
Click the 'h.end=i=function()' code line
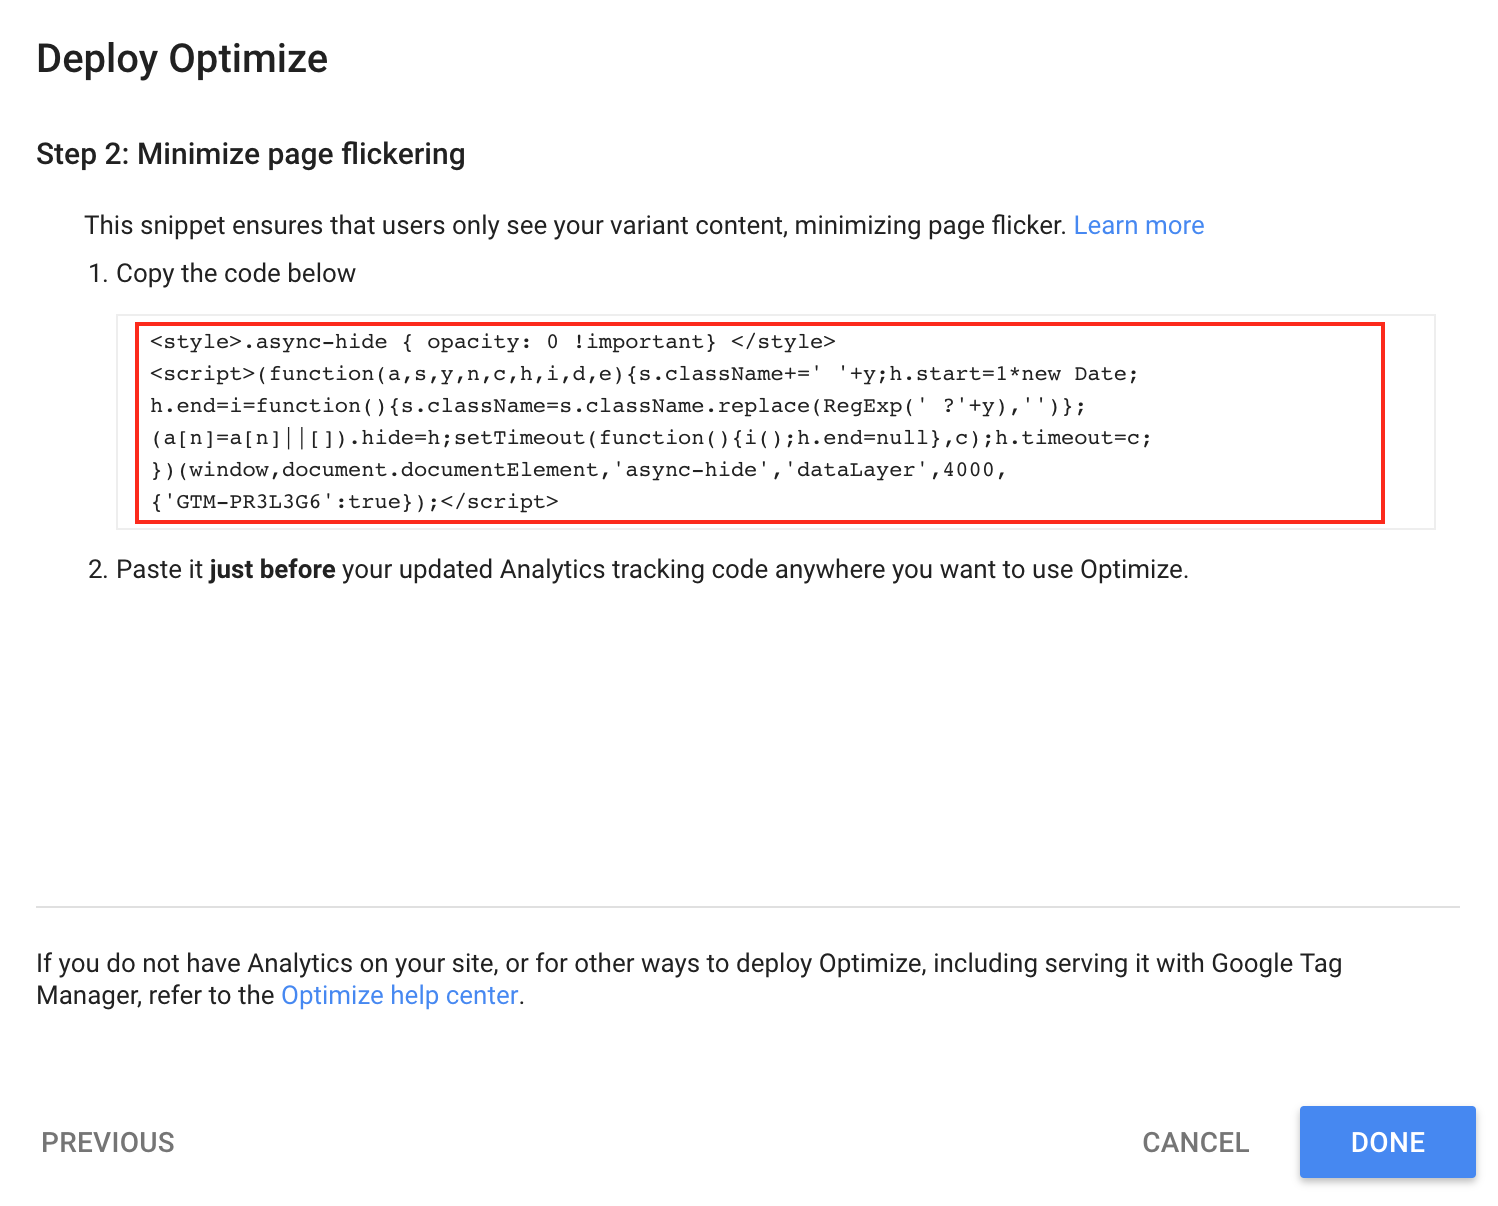point(617,406)
